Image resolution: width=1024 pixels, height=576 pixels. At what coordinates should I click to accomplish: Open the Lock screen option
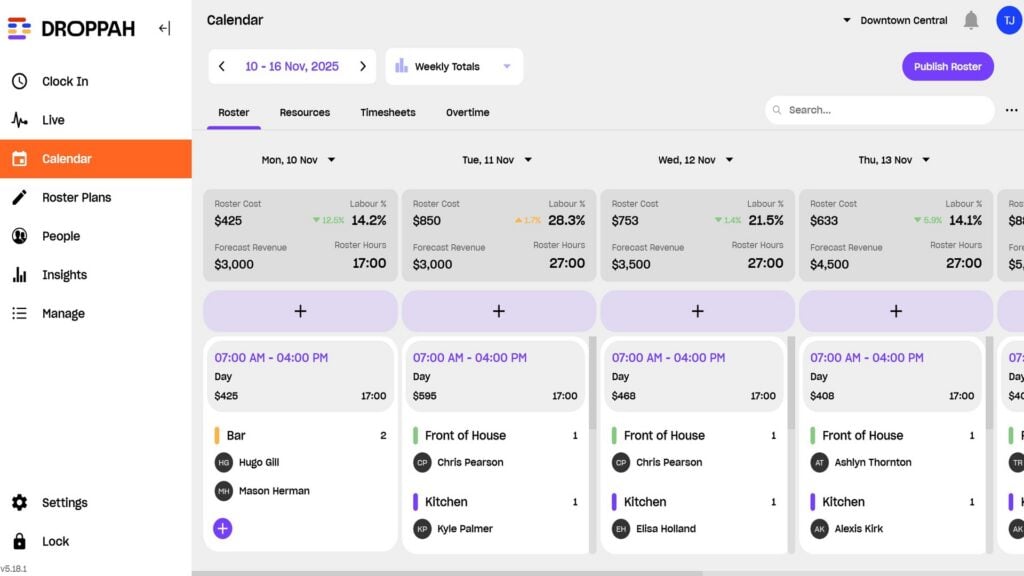[55, 541]
